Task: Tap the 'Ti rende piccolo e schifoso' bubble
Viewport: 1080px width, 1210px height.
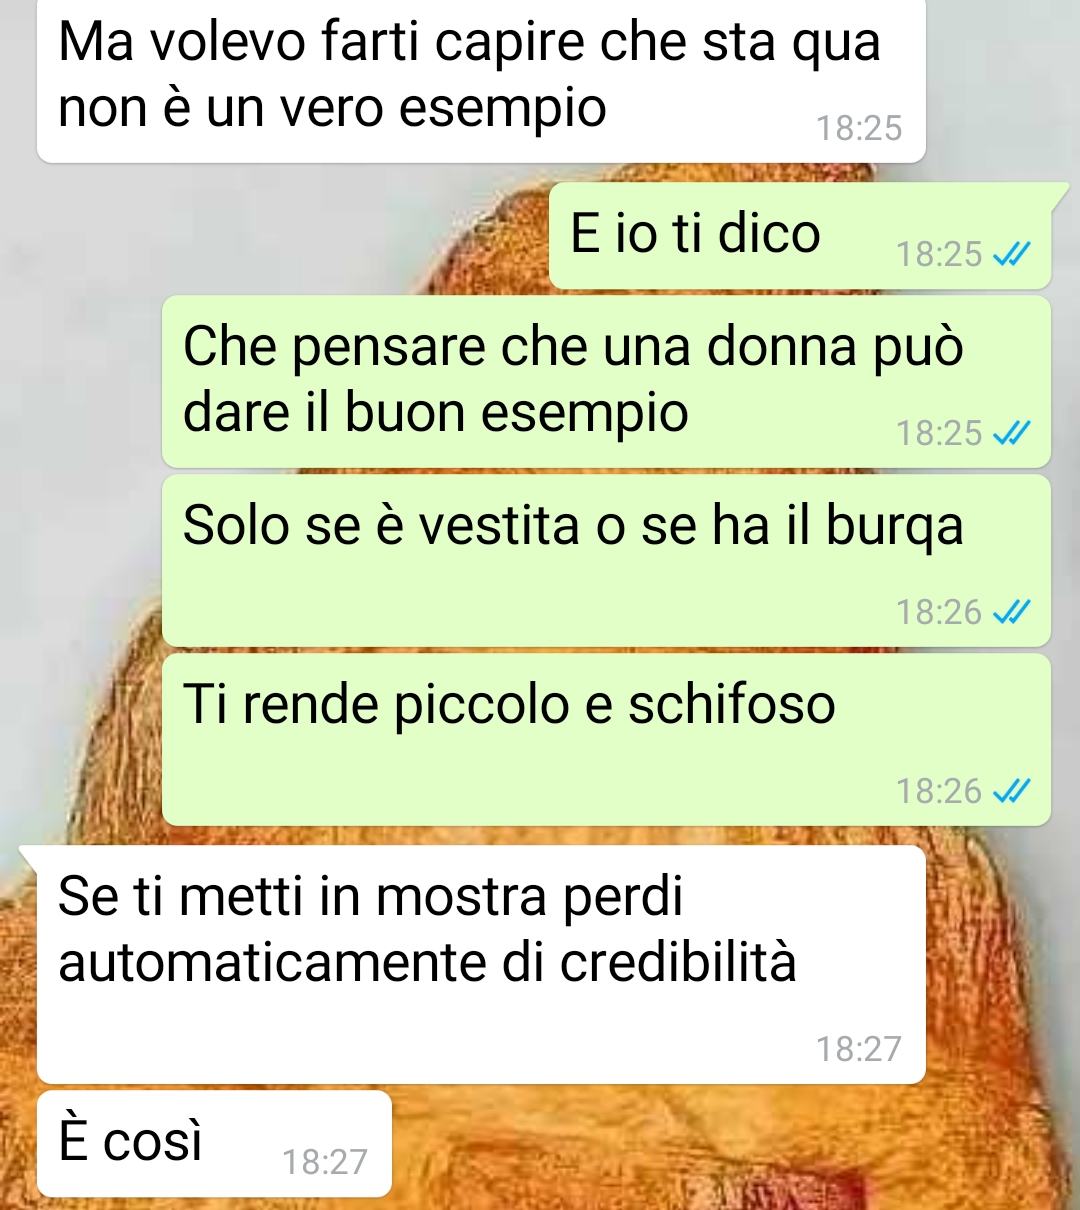Action: click(x=606, y=739)
